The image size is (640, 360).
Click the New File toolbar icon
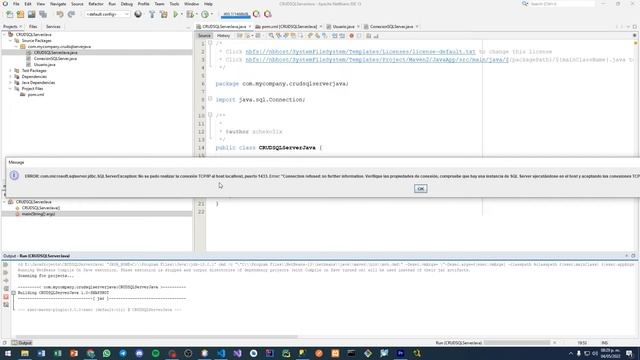coord(9,14)
